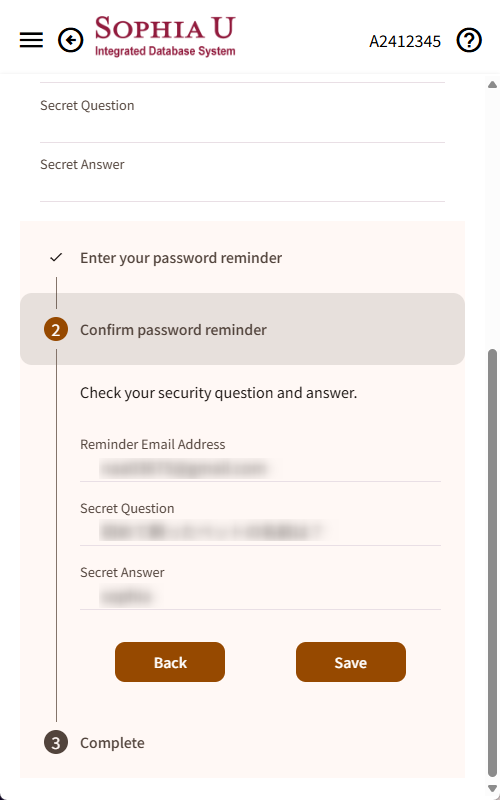The width and height of the screenshot is (500, 800).
Task: Click the upper Secret Question field
Action: point(242,113)
